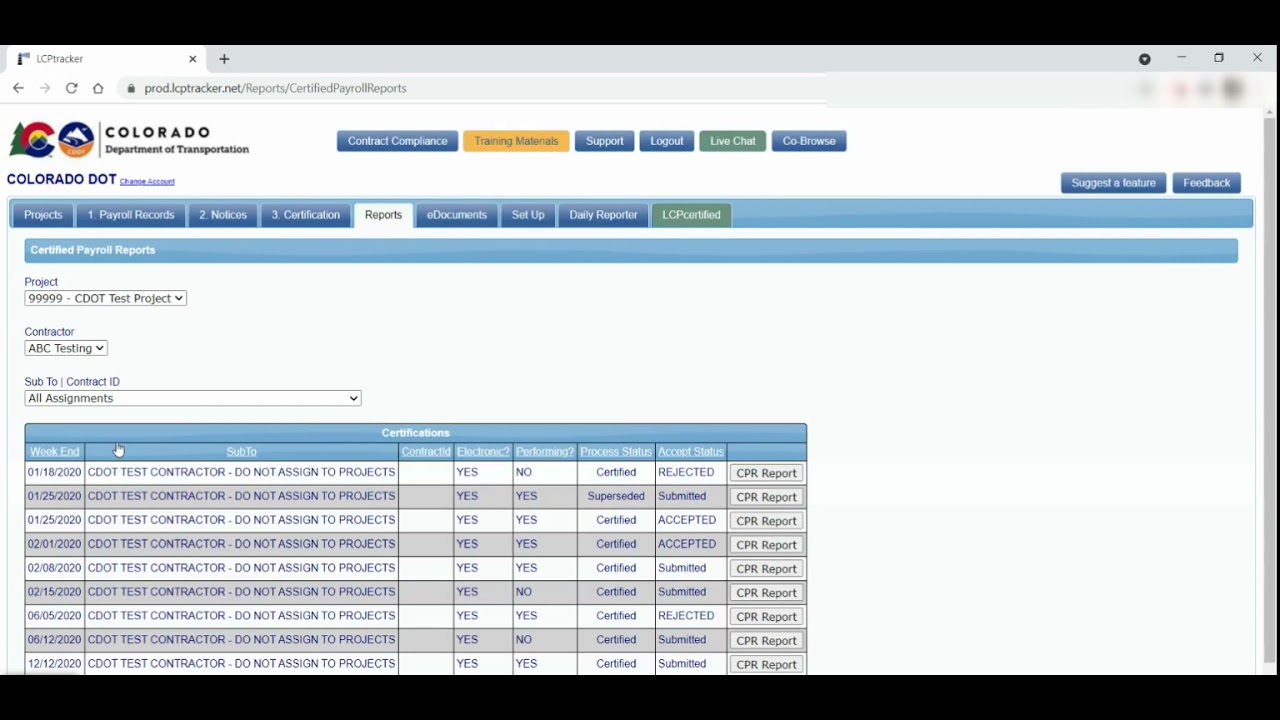The height and width of the screenshot is (720, 1280).
Task: Open CPR Report for 01/18/2020 row
Action: point(766,473)
